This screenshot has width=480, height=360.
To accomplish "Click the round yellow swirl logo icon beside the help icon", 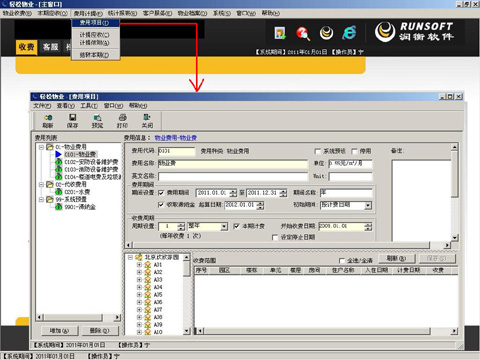I will coord(326,33).
